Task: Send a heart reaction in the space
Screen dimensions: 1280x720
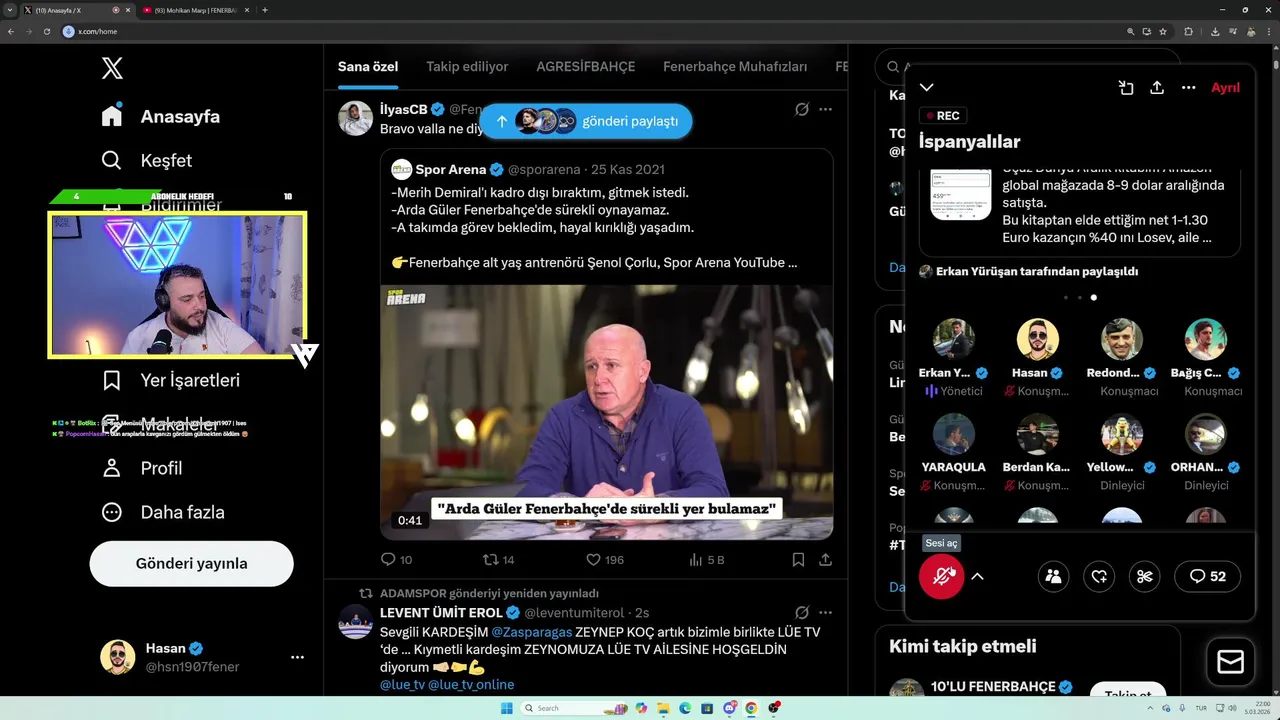Action: point(1099,576)
